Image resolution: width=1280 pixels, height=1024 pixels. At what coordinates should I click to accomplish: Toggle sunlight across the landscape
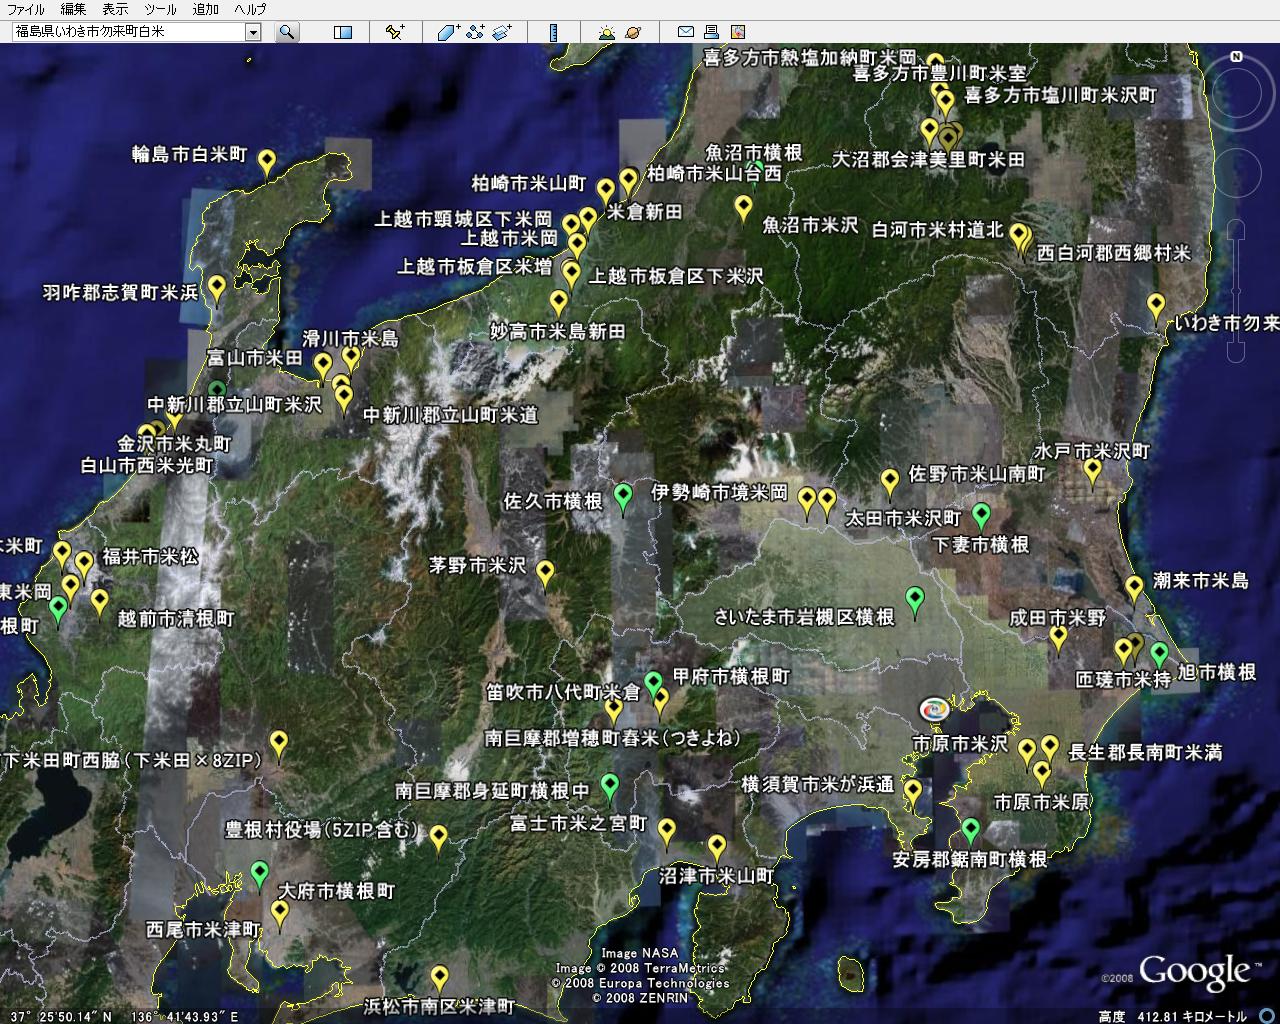click(x=606, y=32)
